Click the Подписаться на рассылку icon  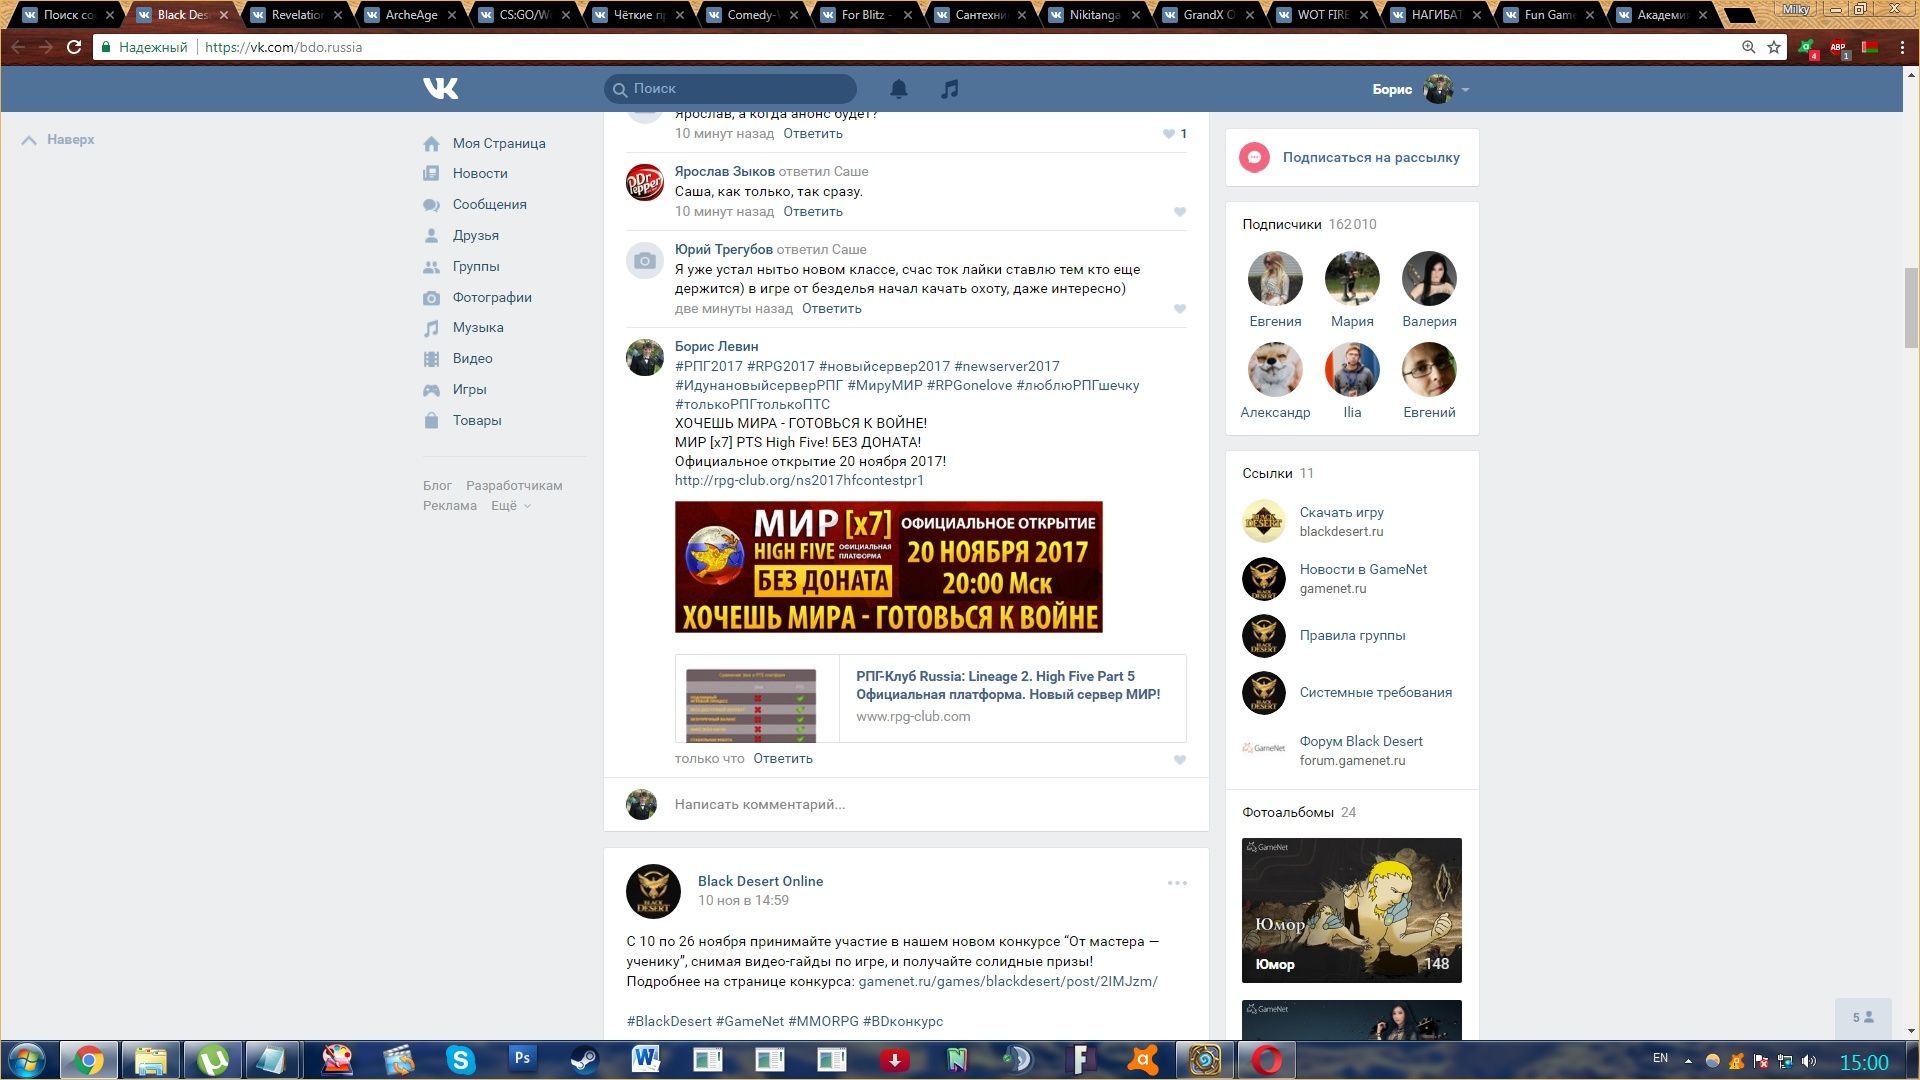click(1254, 157)
